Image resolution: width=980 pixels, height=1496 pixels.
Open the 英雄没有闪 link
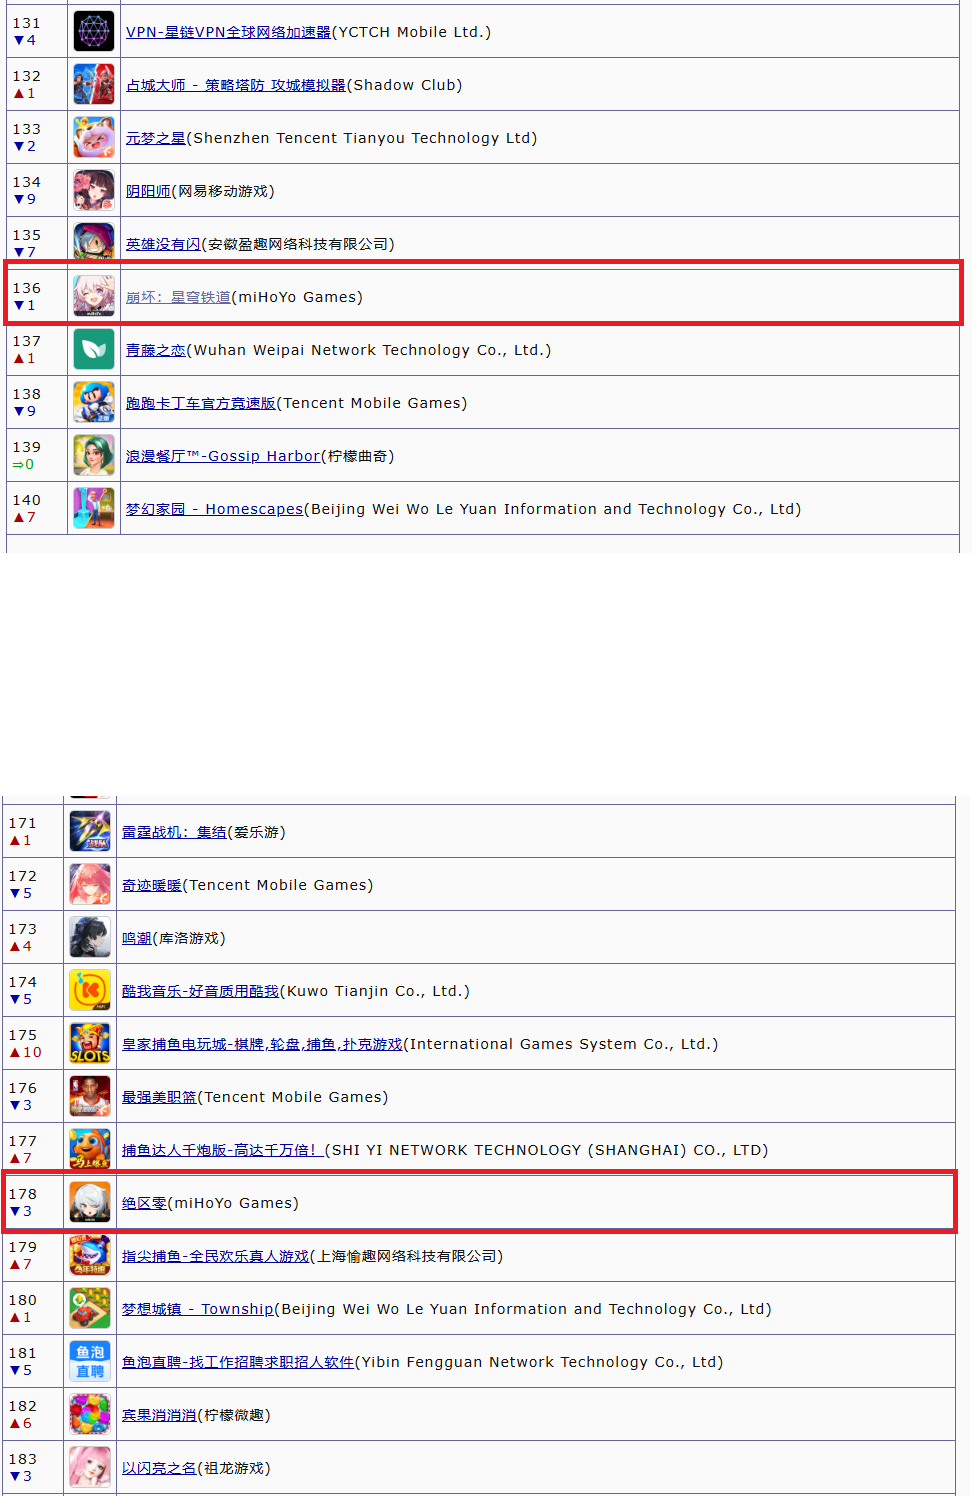[163, 244]
